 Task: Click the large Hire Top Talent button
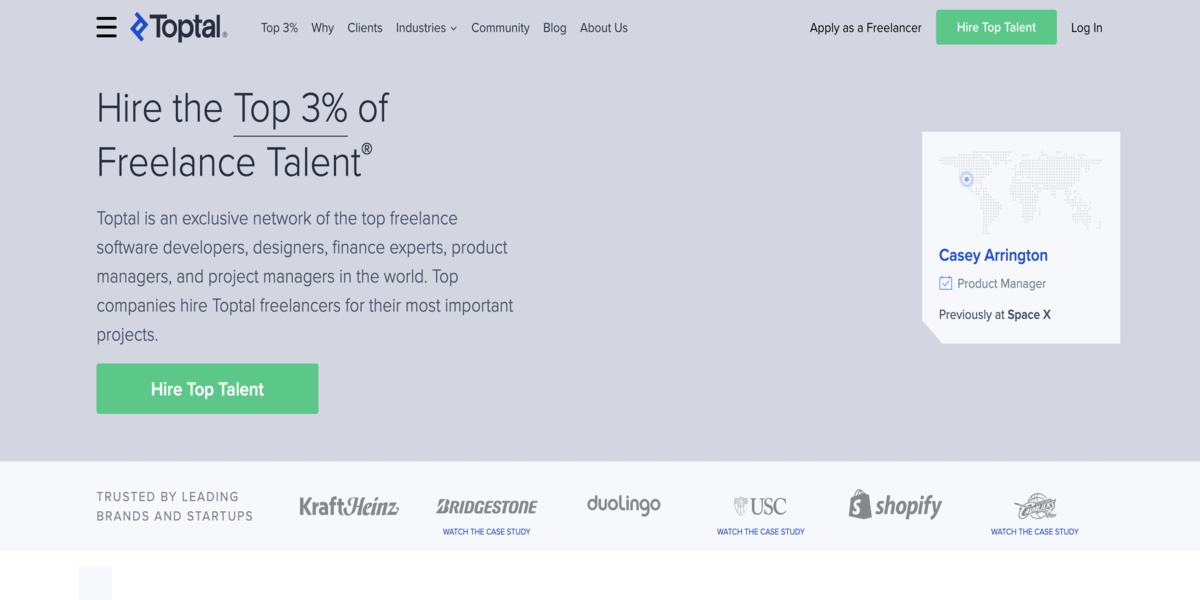pyautogui.click(x=207, y=389)
